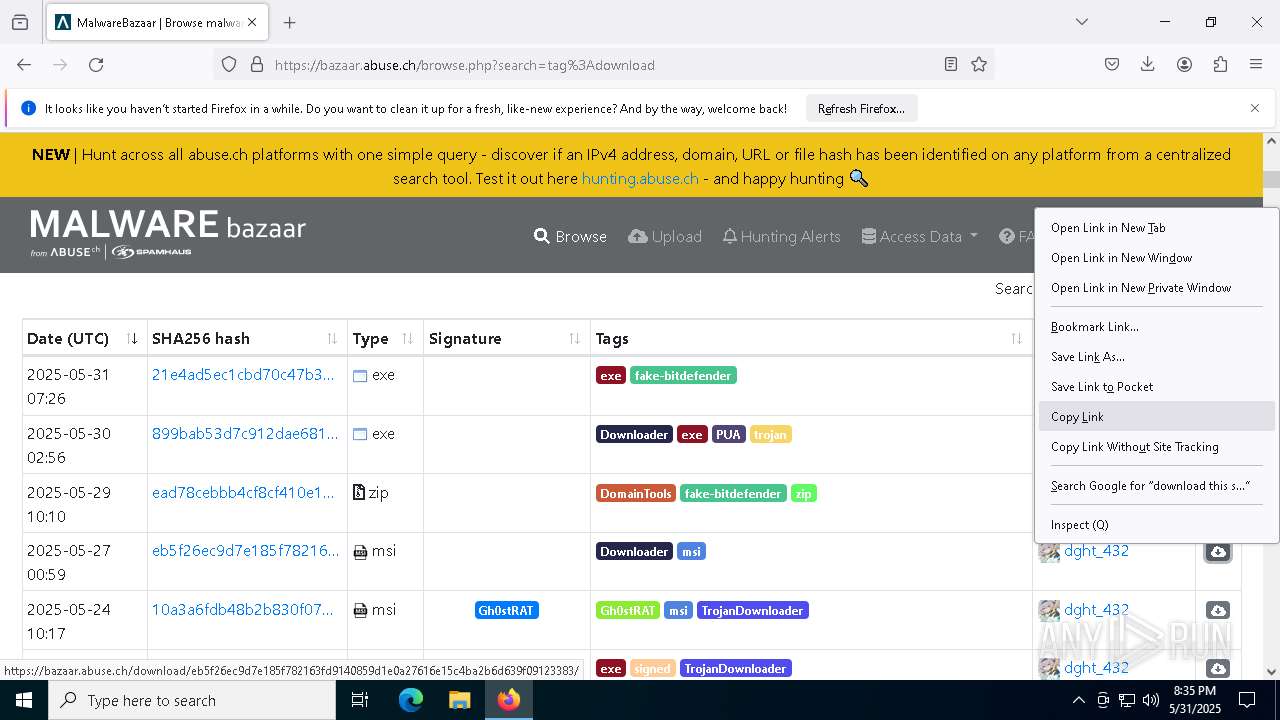Click fake-bitdefender tag in first row
This screenshot has height=720, width=1280.
click(x=683, y=376)
